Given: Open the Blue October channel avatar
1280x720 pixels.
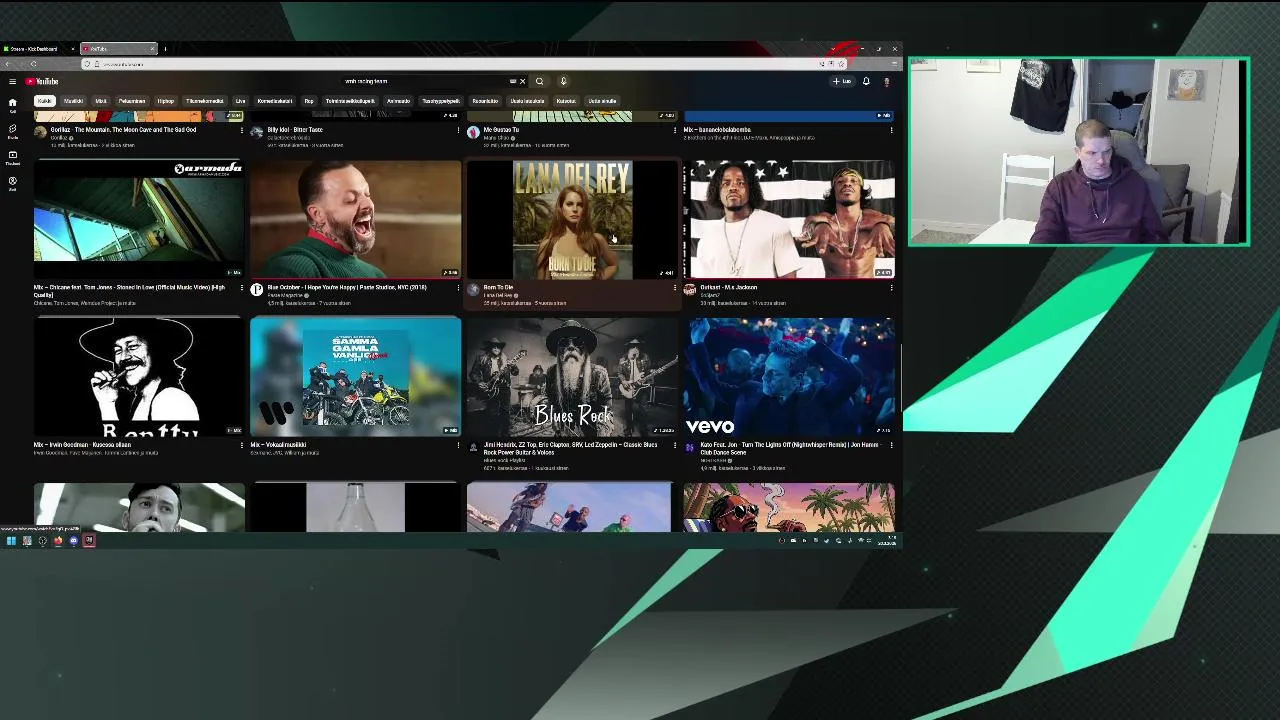Looking at the screenshot, I should pyautogui.click(x=257, y=290).
